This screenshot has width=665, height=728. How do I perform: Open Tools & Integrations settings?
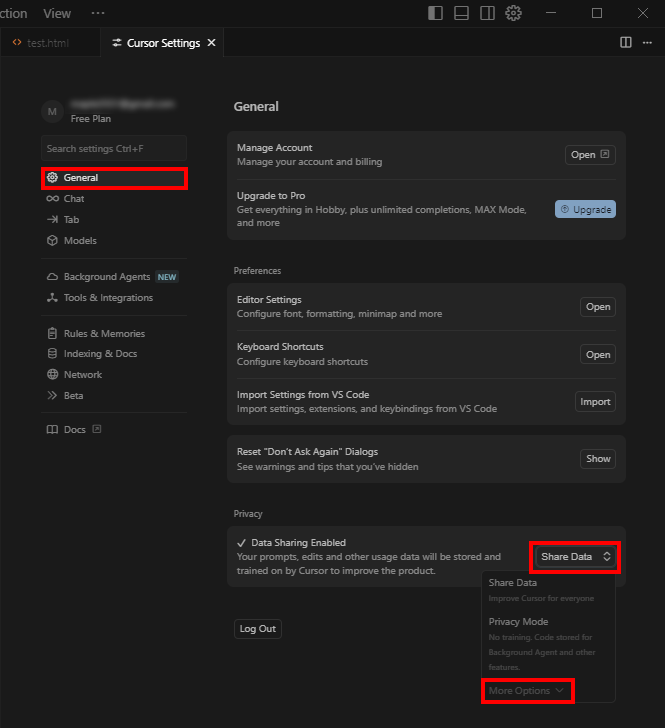point(114,298)
